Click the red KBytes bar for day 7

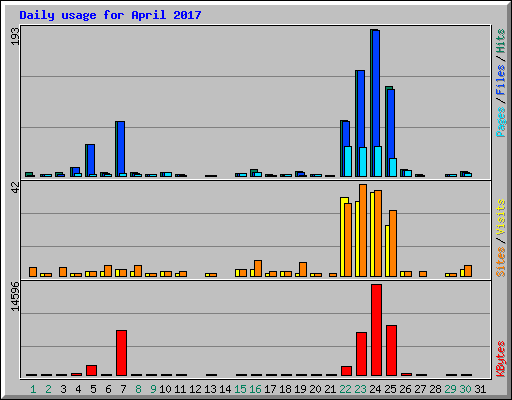coord(121,353)
